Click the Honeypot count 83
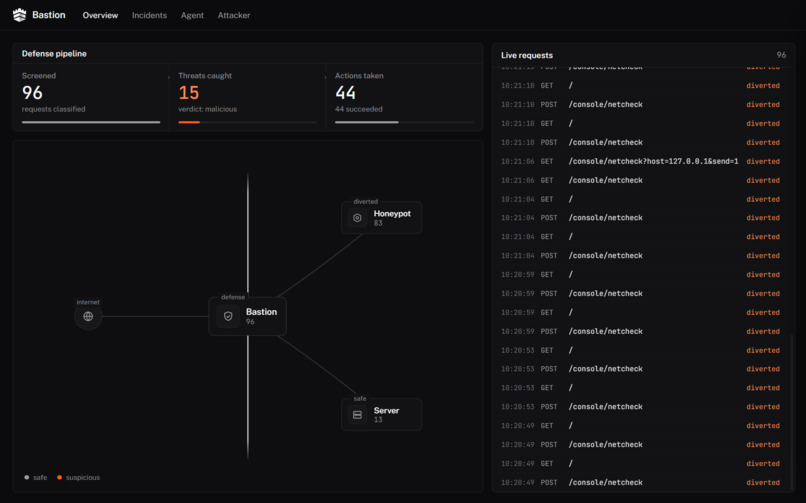The width and height of the screenshot is (806, 503). point(378,223)
